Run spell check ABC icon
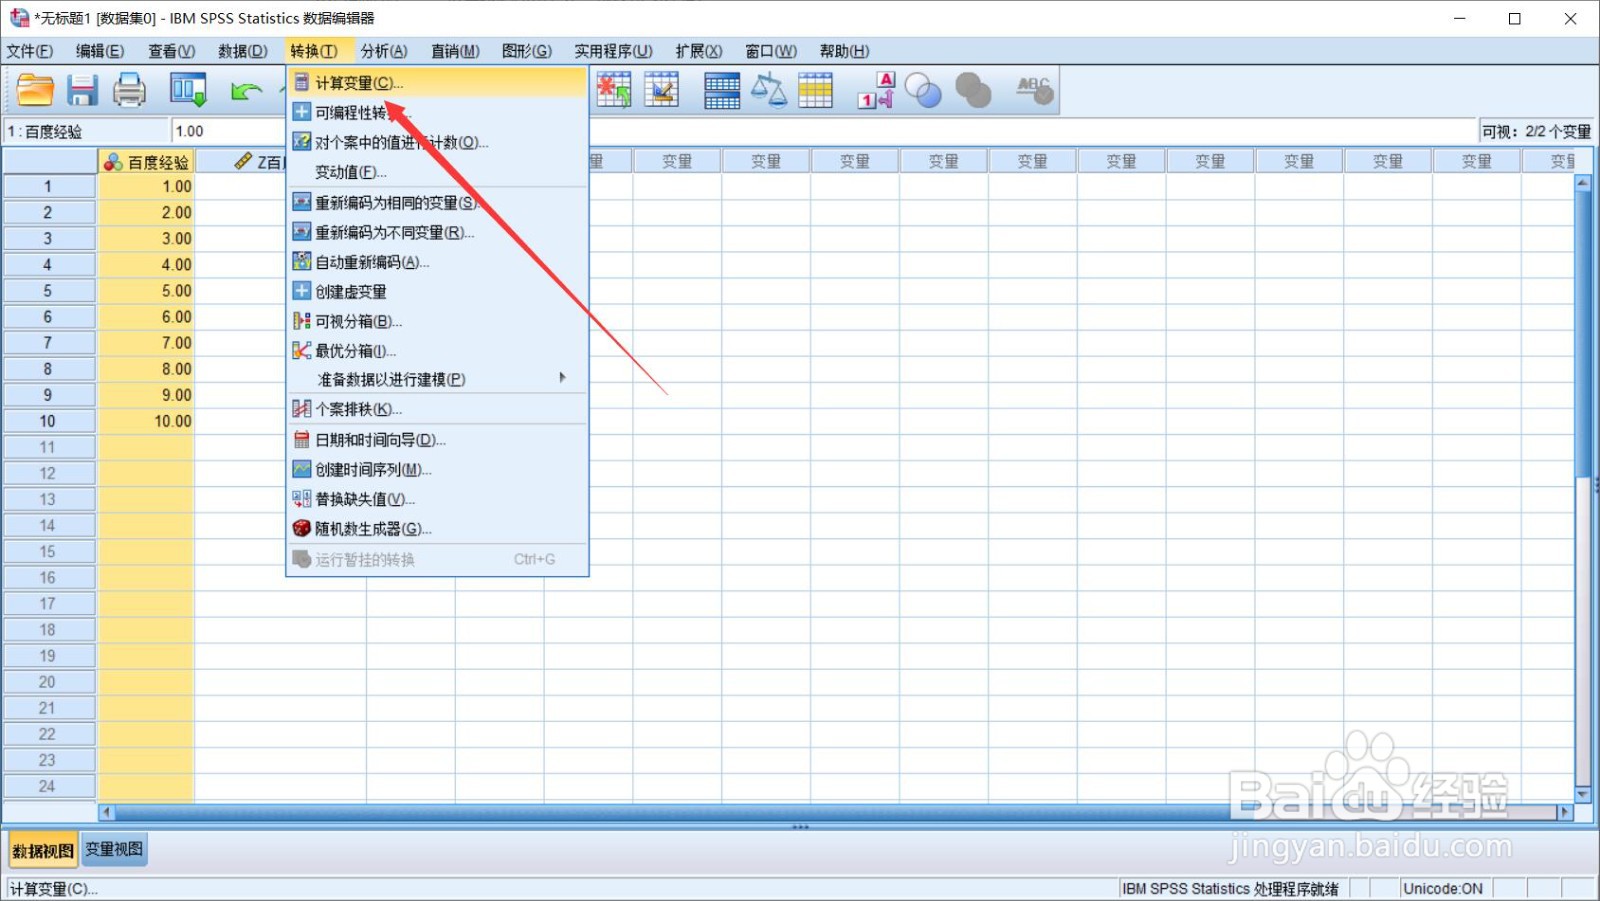The width and height of the screenshot is (1600, 901). [1033, 90]
